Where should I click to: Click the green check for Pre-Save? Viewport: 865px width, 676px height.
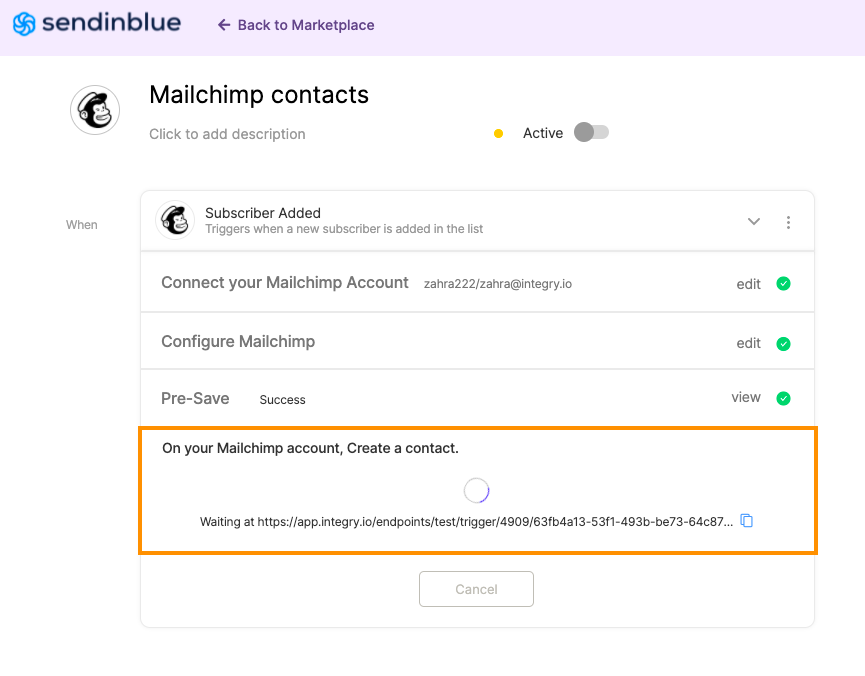pyautogui.click(x=783, y=398)
